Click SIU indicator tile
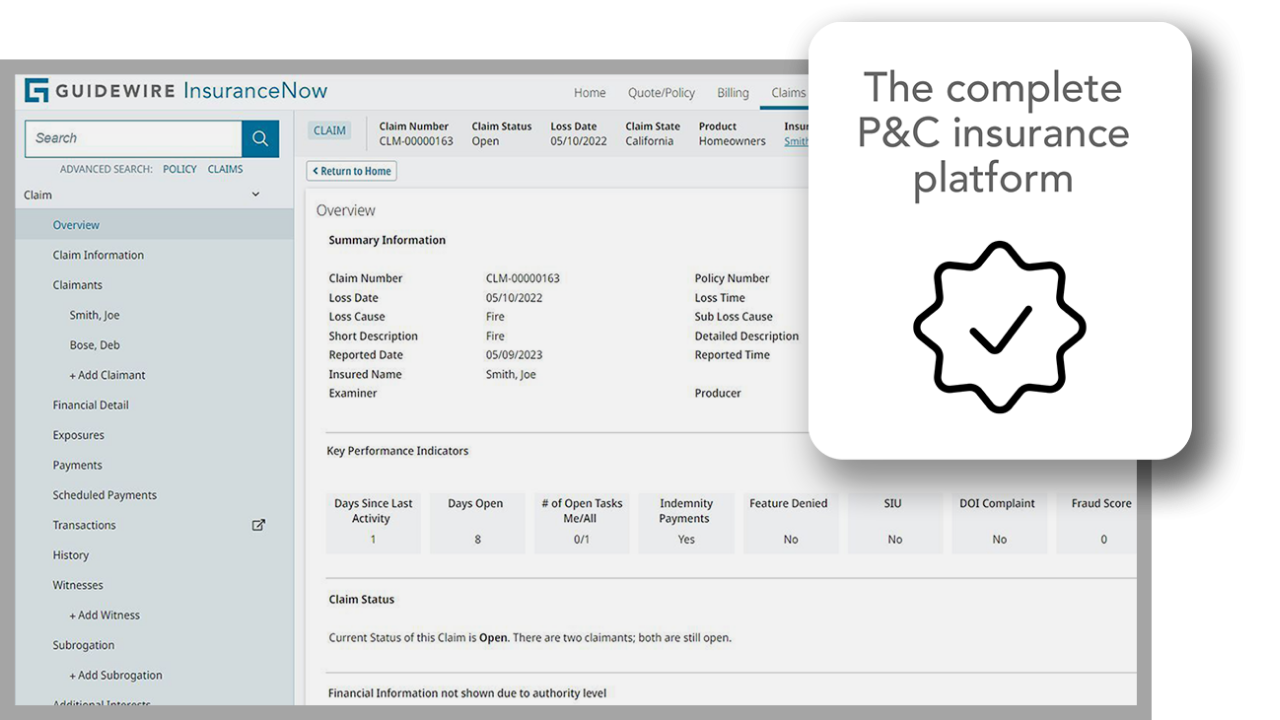1280x720 pixels. click(x=894, y=521)
